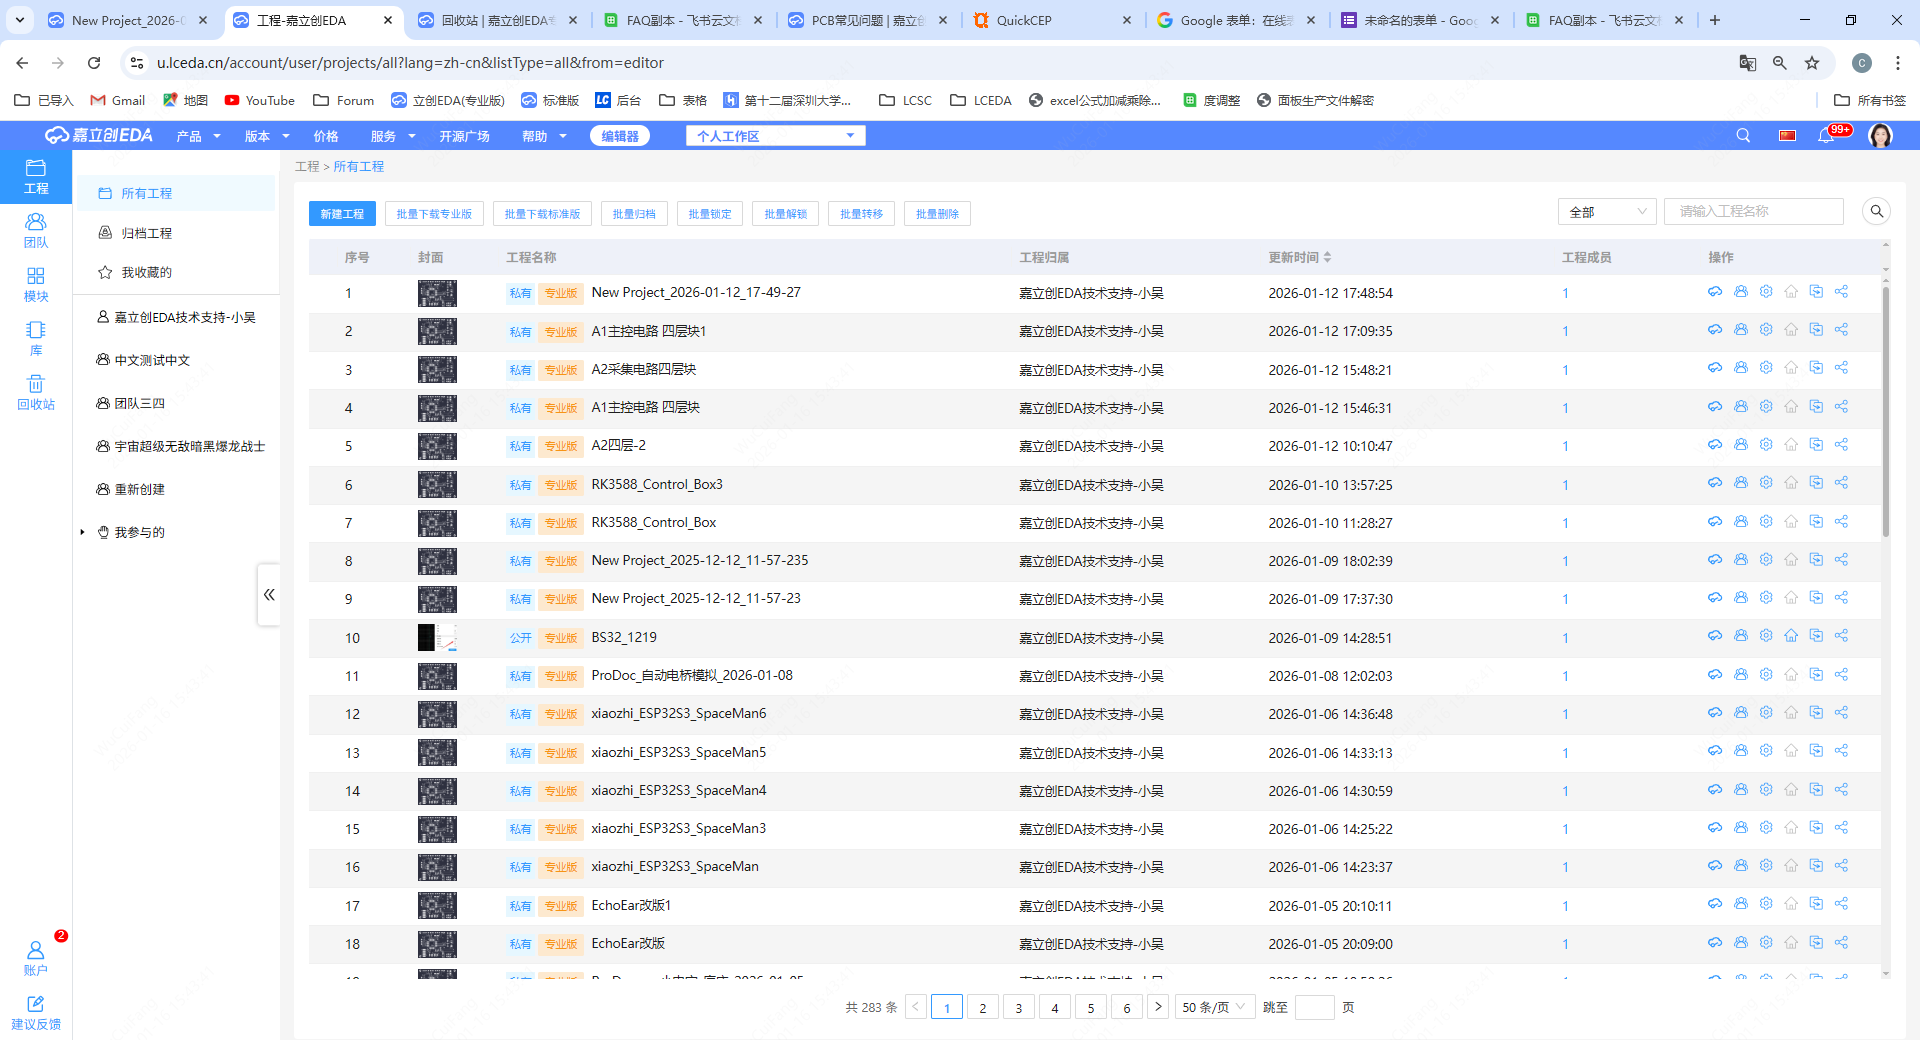
Task: Open the 全部 filter dropdown
Action: point(1606,212)
